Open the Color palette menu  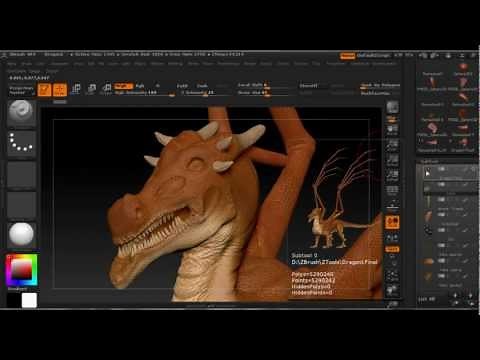40,64
